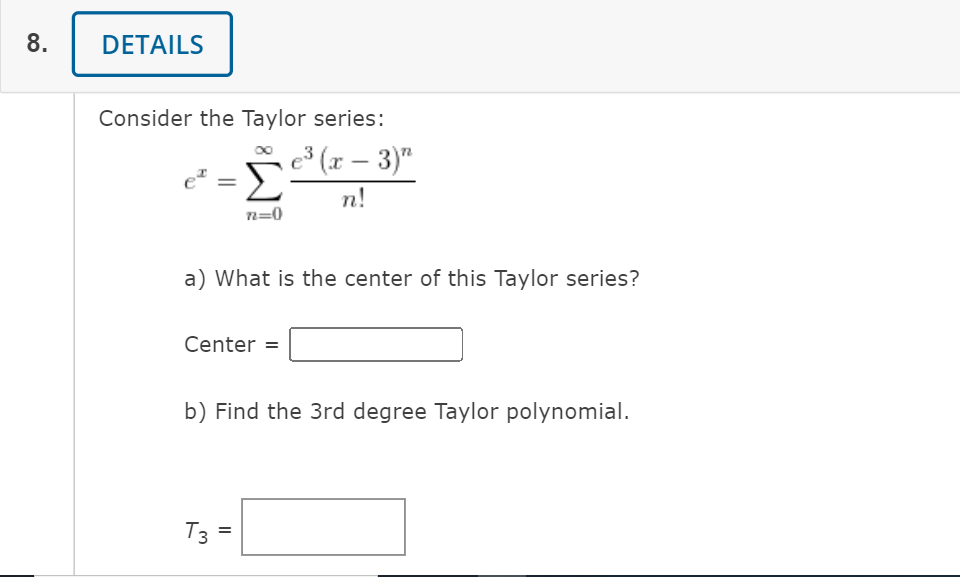Place cursor in the 3rd degree polynomial box

click(322, 525)
